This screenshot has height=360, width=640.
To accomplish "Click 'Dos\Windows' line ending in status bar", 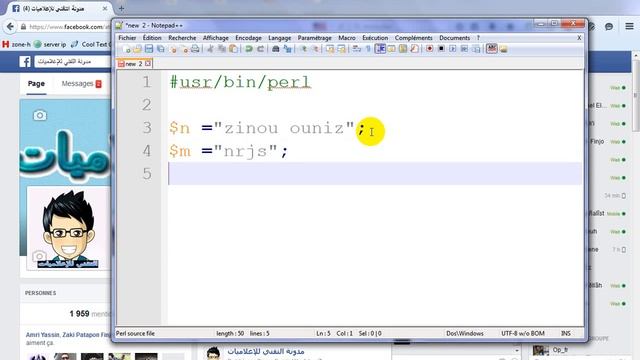I will click(x=464, y=333).
